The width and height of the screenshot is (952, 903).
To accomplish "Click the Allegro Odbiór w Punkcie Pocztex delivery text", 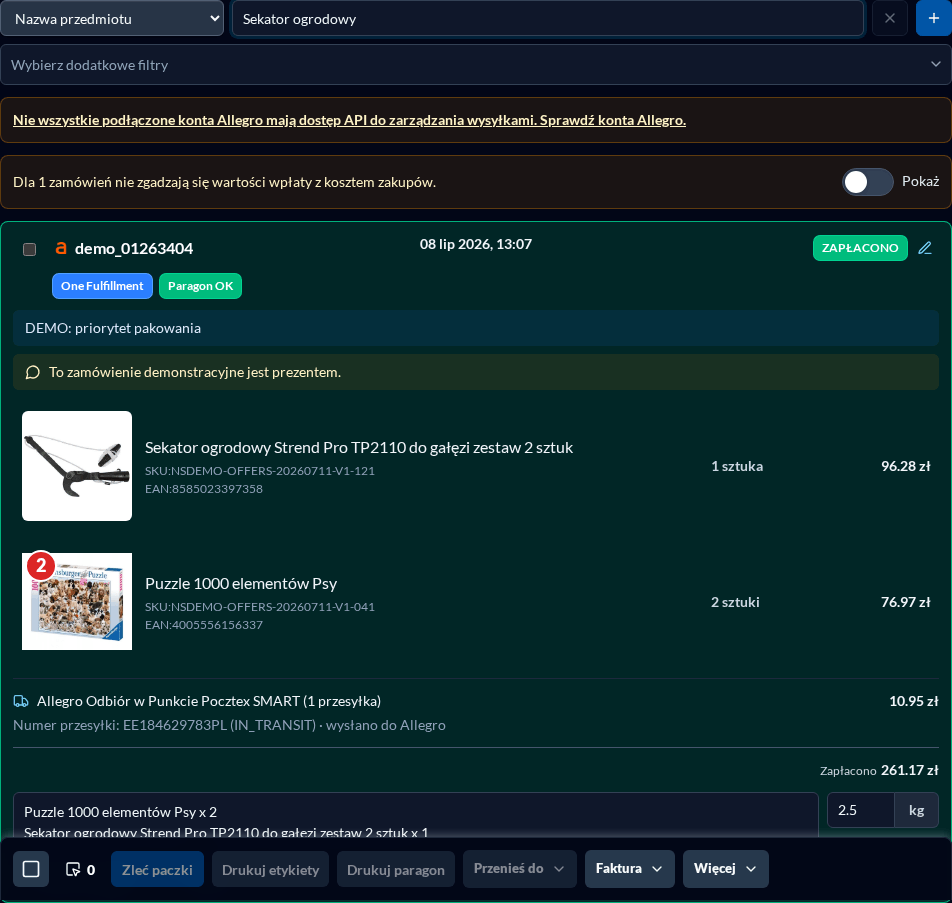I will click(x=209, y=701).
